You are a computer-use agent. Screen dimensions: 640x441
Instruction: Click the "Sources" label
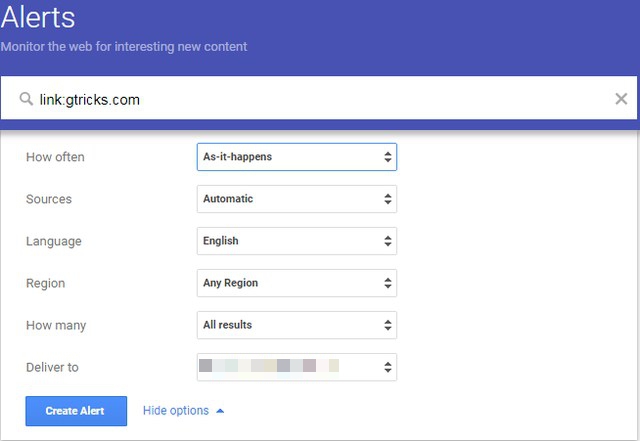49,199
